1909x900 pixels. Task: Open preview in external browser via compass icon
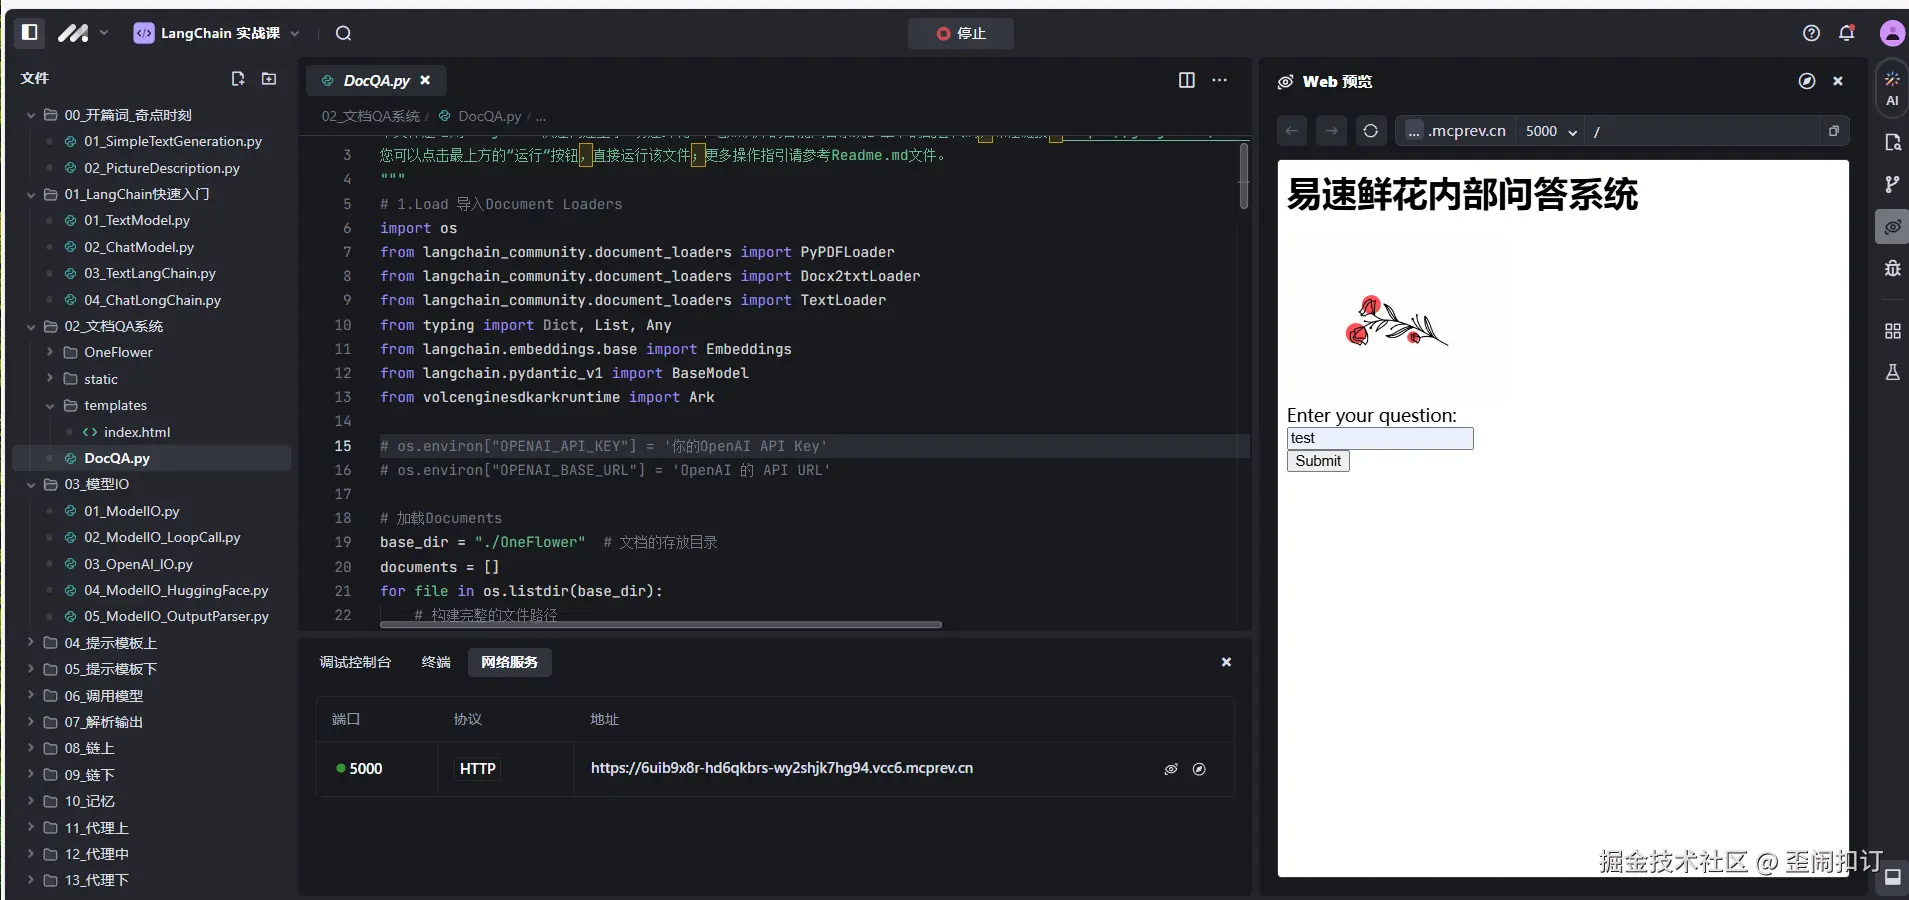coord(1806,82)
